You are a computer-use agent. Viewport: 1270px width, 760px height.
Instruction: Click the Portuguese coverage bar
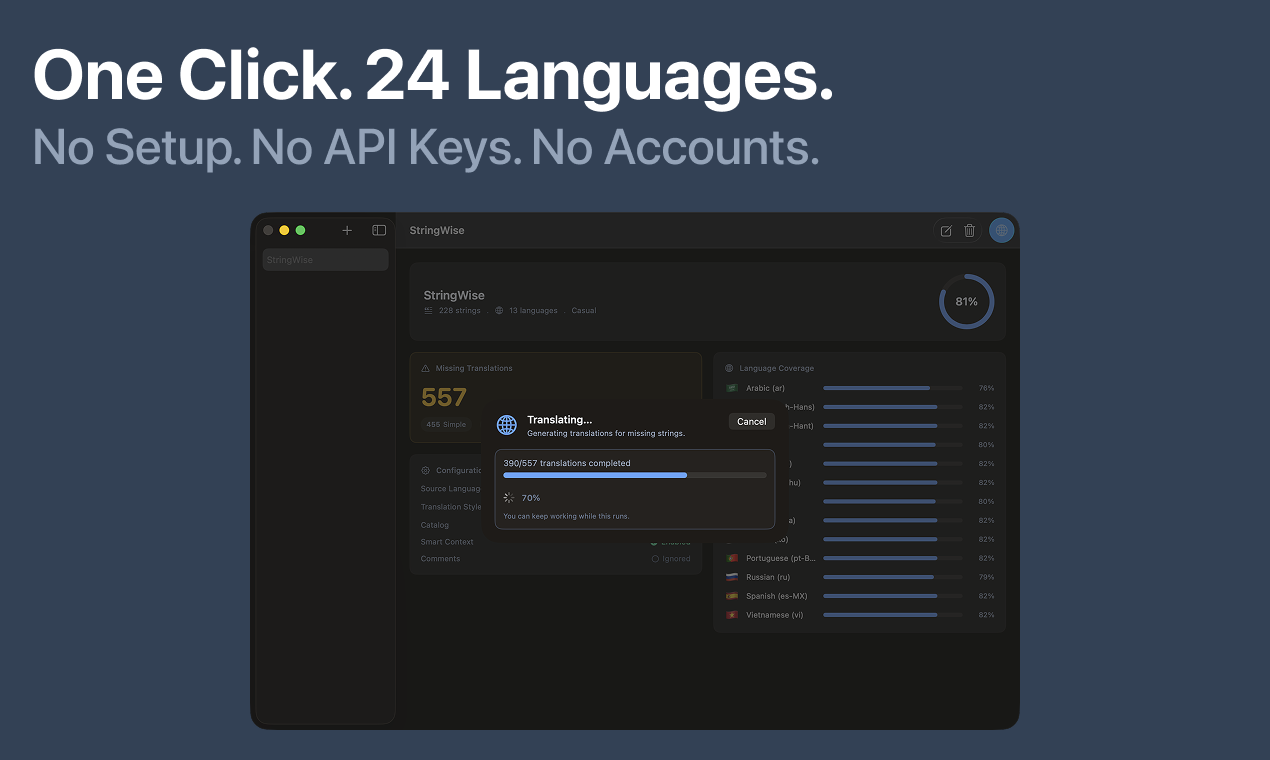893,558
